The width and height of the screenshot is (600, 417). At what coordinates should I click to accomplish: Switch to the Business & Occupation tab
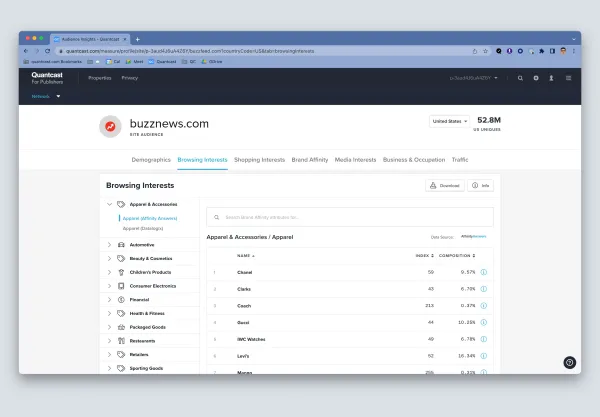[x=414, y=160]
